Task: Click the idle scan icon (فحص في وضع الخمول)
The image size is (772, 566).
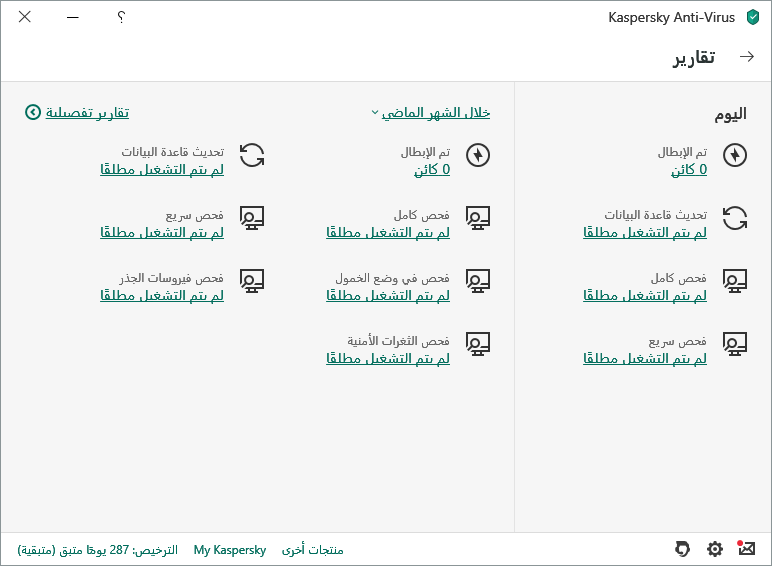Action: point(478,281)
